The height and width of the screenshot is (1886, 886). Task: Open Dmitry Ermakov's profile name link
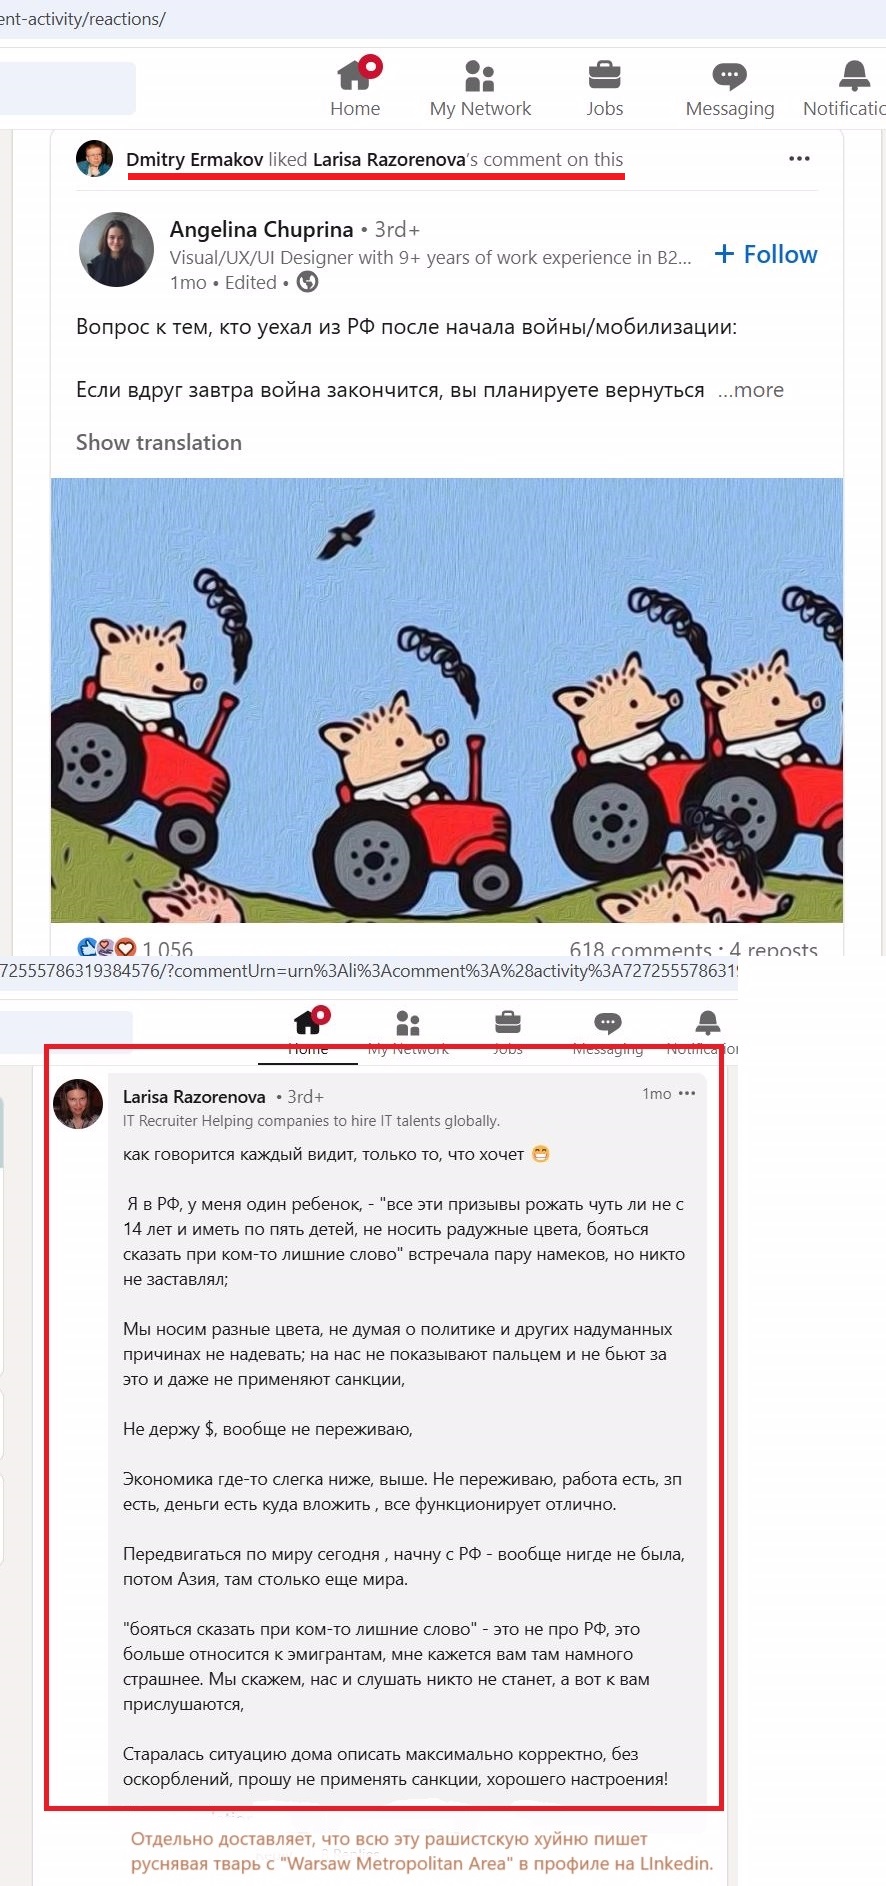click(195, 159)
